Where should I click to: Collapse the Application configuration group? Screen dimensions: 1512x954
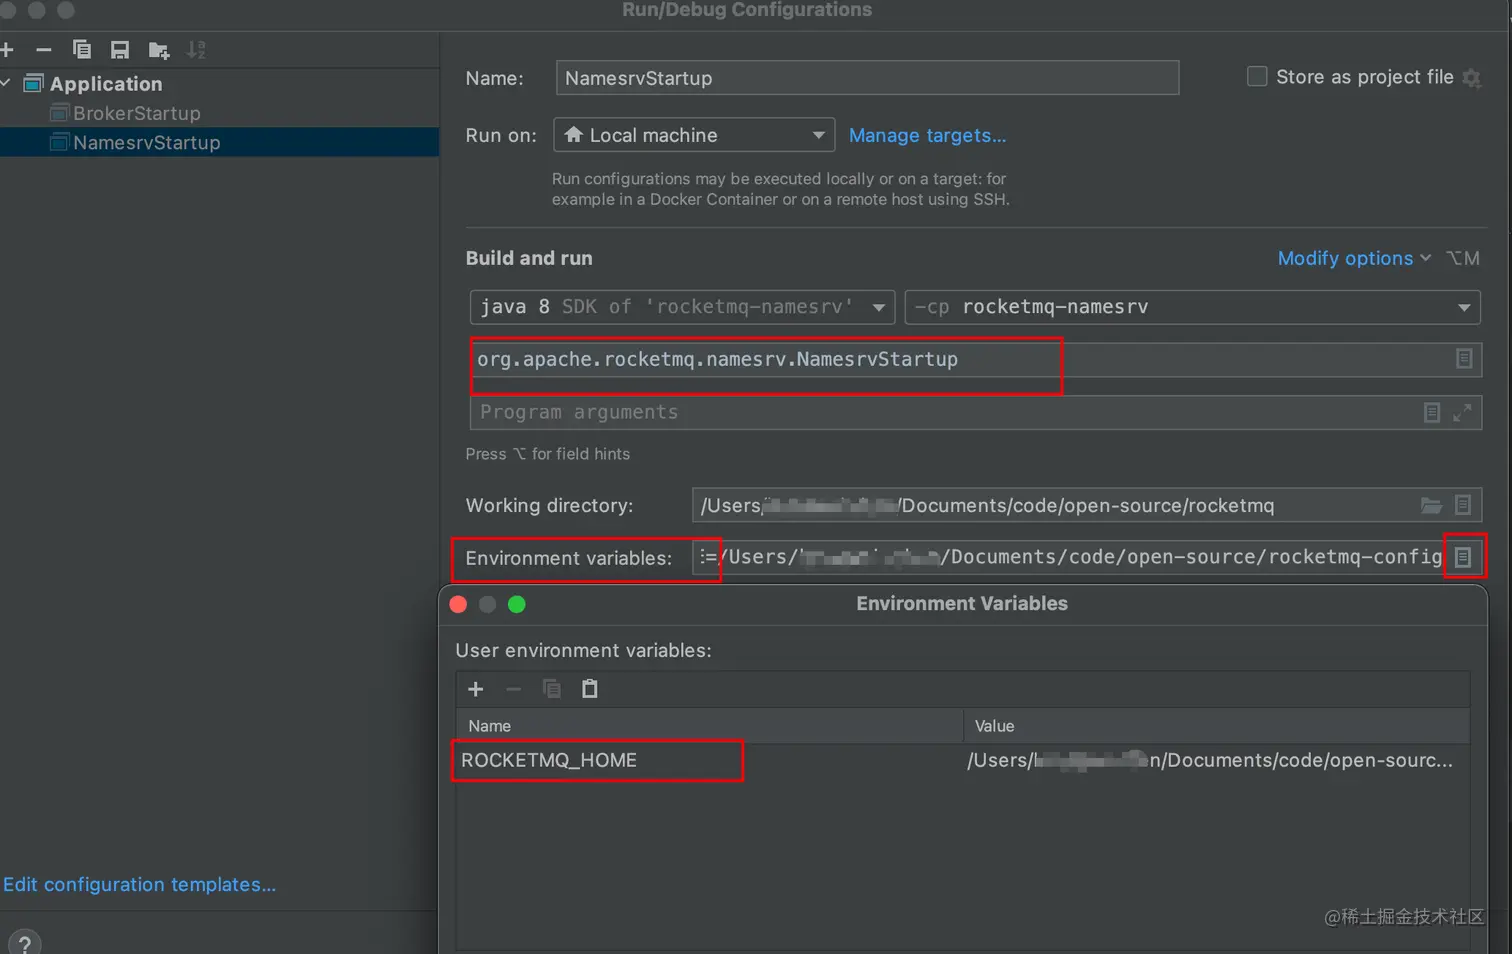click(x=5, y=83)
